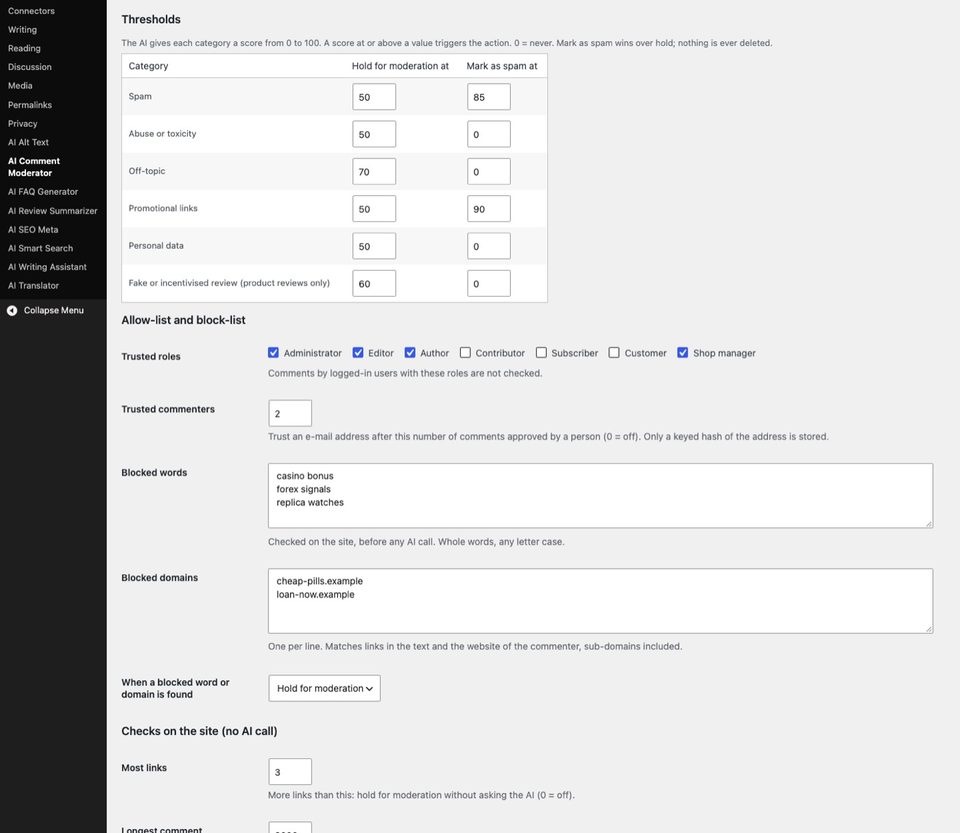960x833 pixels.
Task: Open the blocked word action dropdown
Action: click(324, 689)
